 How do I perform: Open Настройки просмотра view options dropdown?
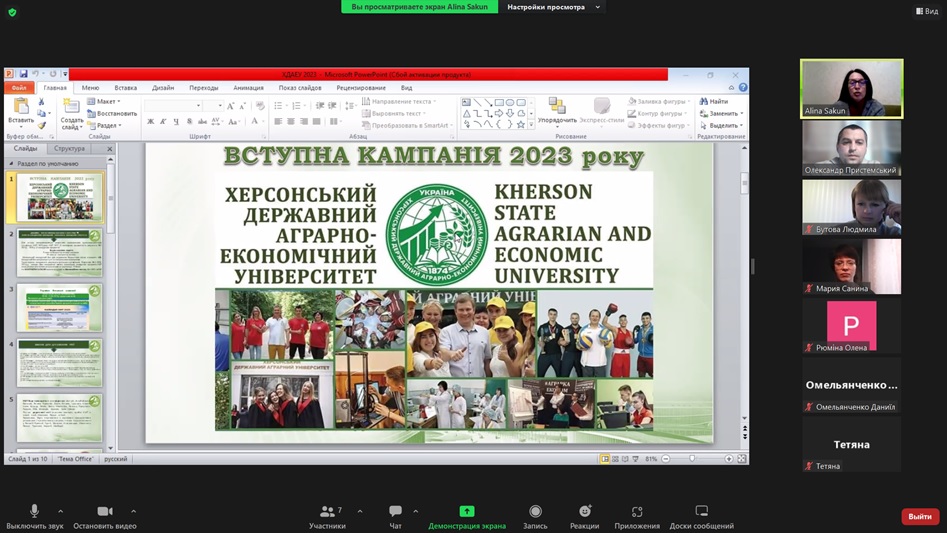[554, 7]
